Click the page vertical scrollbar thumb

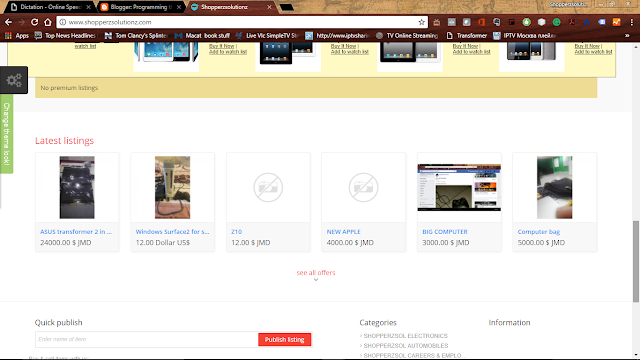pyautogui.click(x=636, y=261)
